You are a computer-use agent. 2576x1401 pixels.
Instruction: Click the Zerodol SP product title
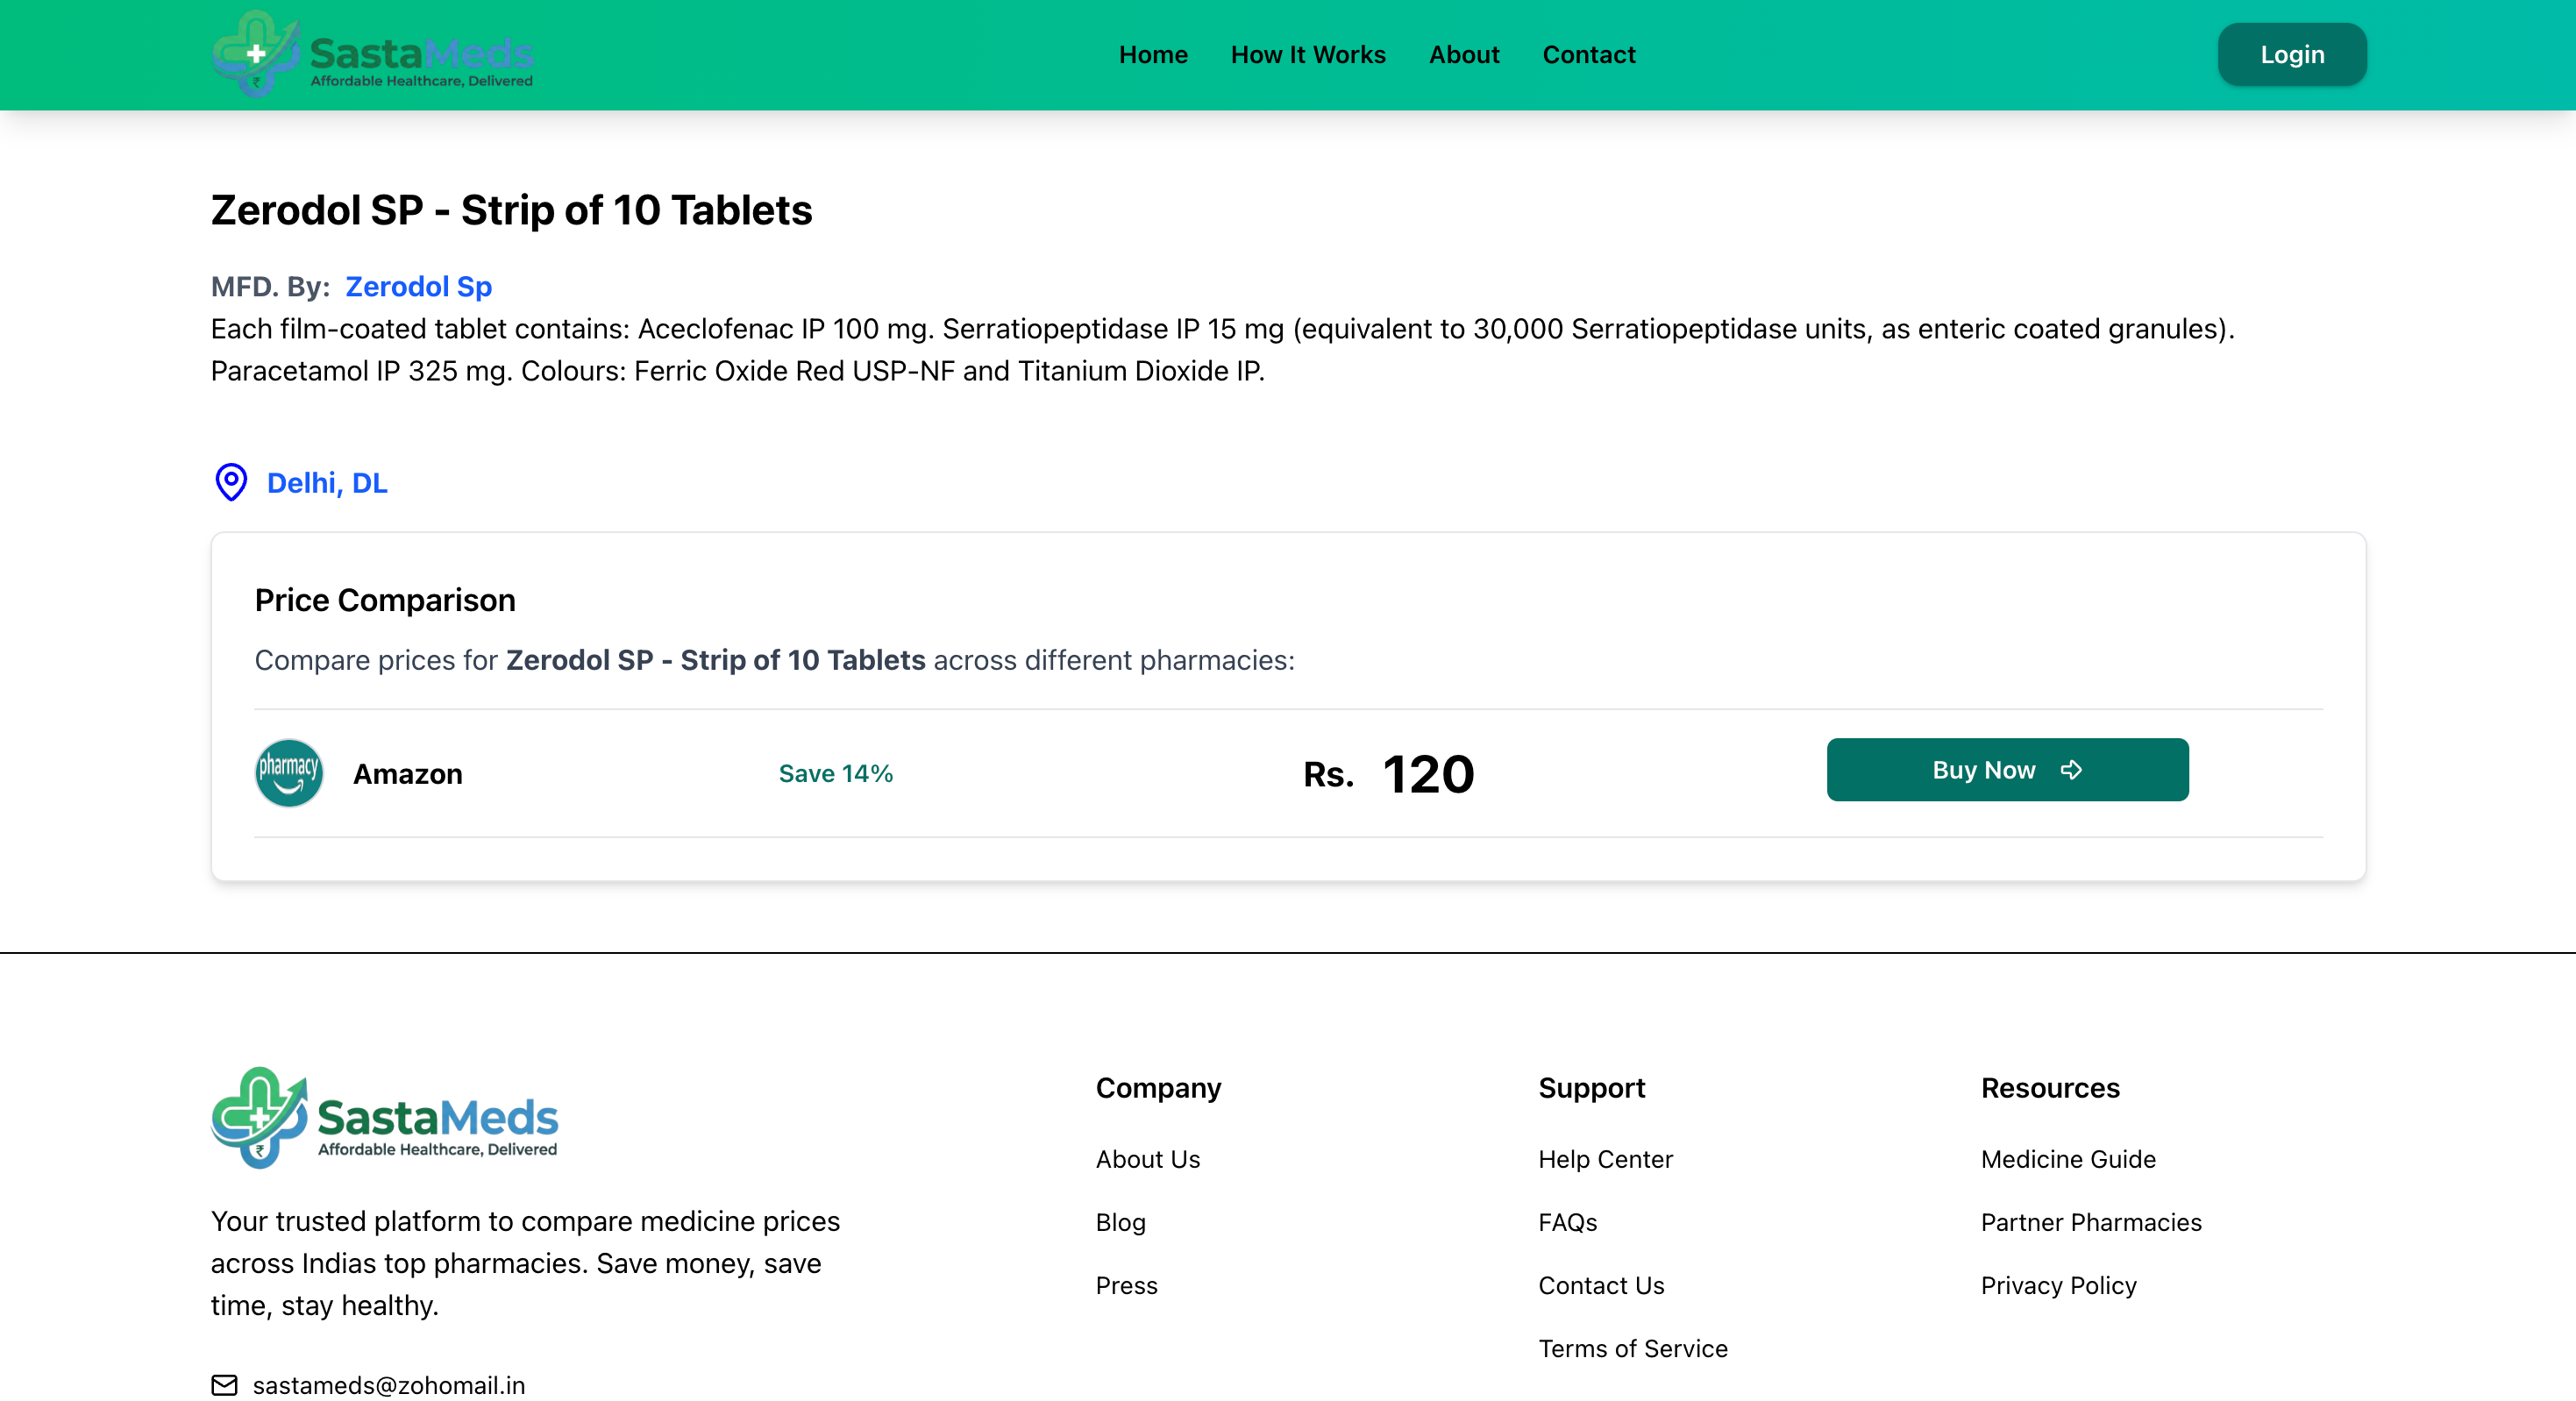512,210
